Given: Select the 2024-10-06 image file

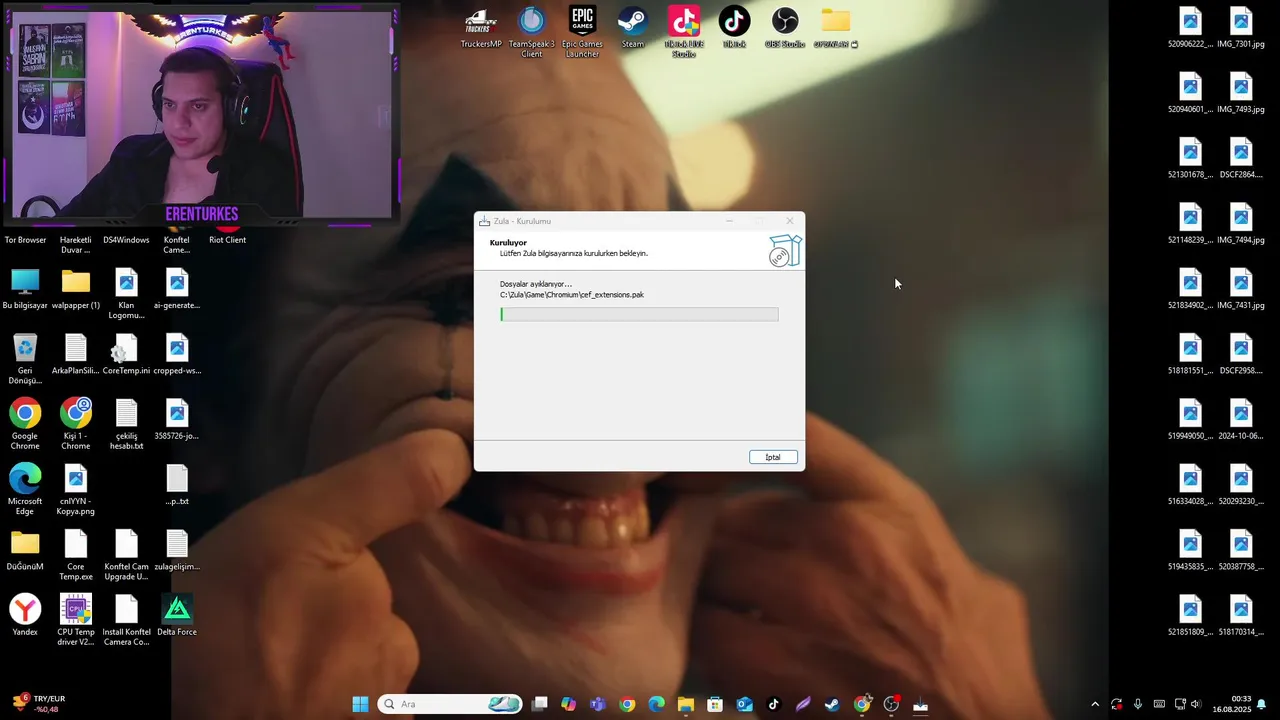Looking at the screenshot, I should [1241, 419].
